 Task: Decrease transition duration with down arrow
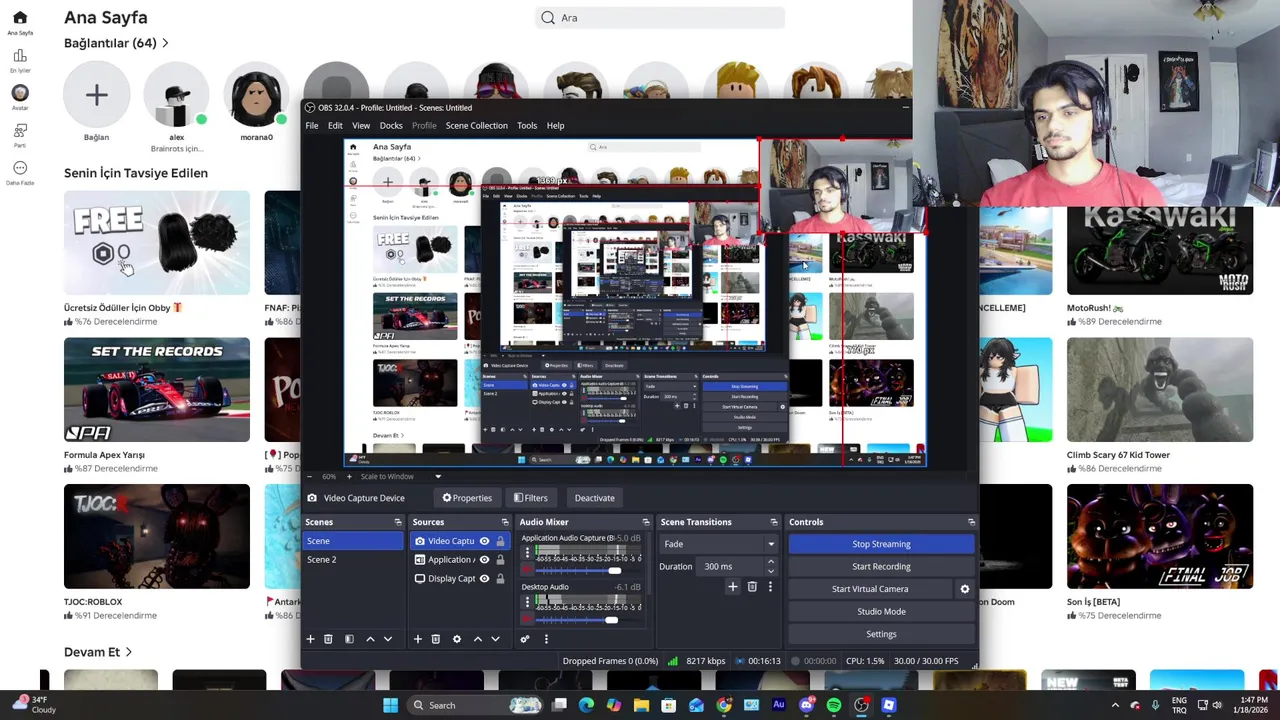coord(770,571)
